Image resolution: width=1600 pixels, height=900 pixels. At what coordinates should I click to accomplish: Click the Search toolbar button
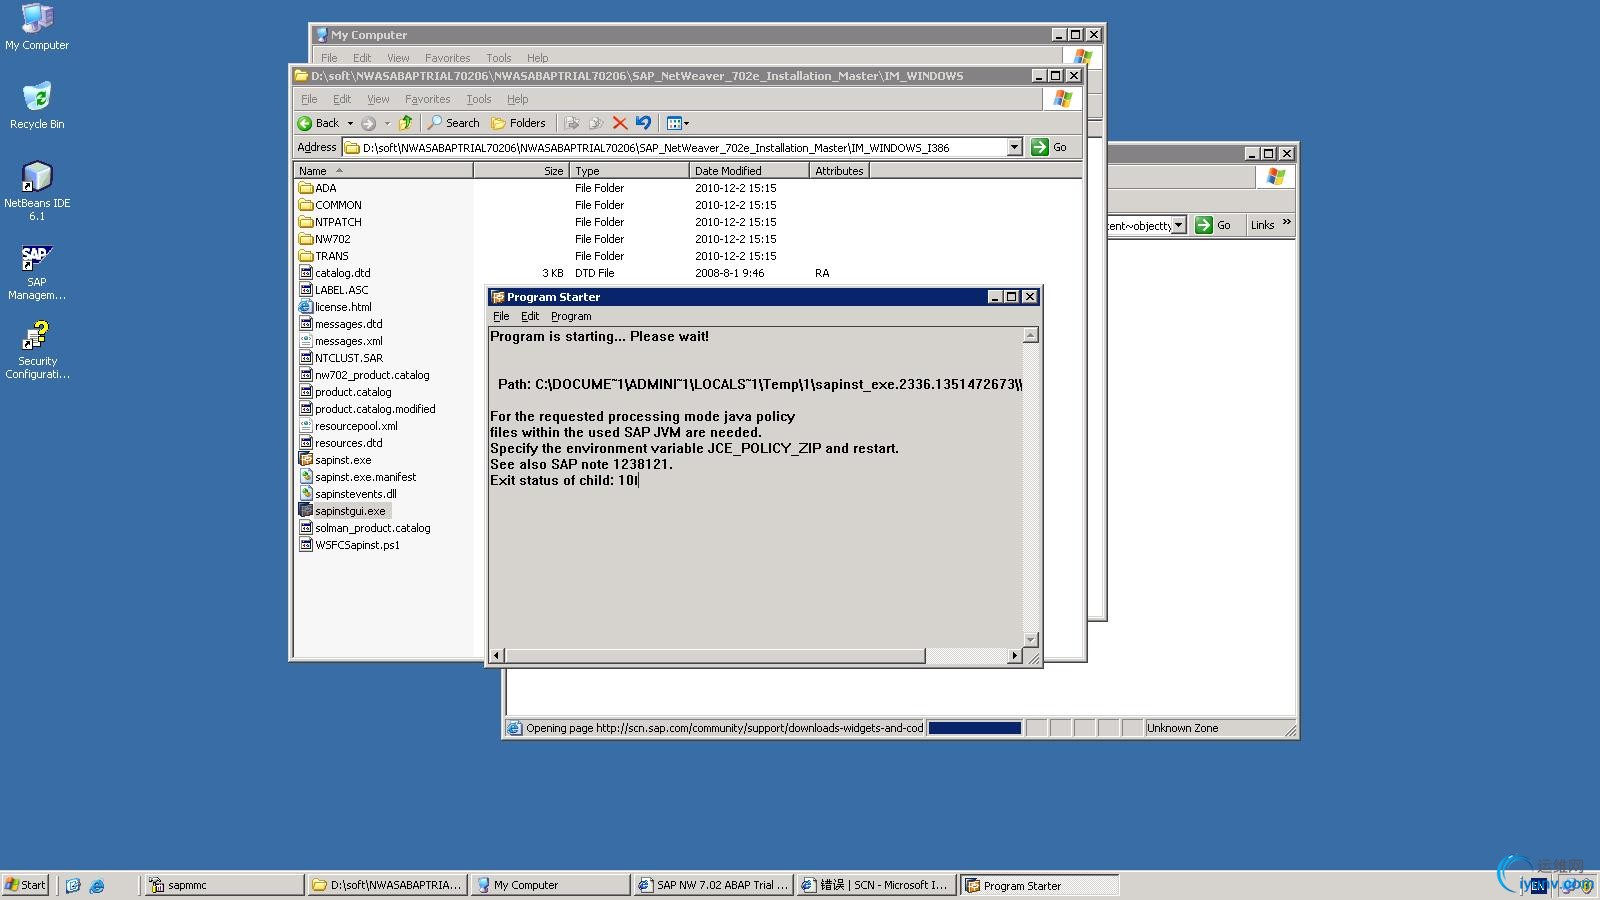453,123
